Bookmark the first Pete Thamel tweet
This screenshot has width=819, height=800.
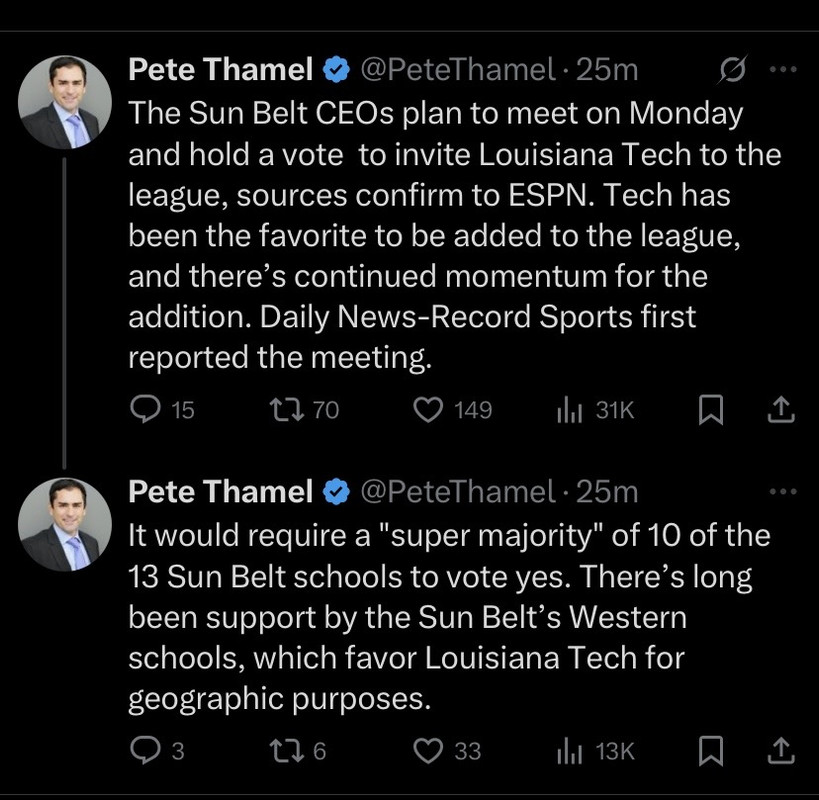[x=710, y=410]
